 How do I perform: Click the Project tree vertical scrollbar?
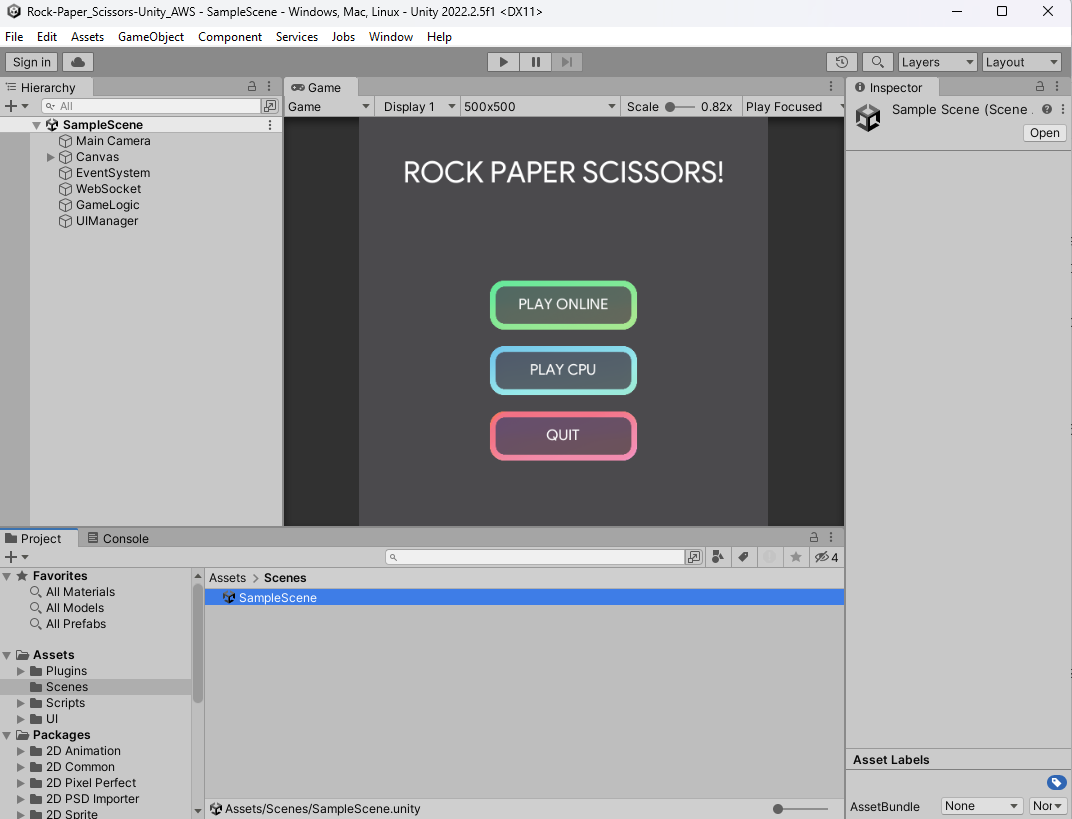198,645
